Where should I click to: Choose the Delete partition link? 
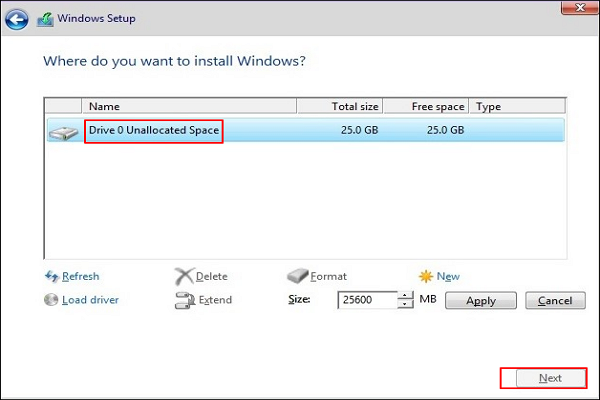tap(212, 276)
